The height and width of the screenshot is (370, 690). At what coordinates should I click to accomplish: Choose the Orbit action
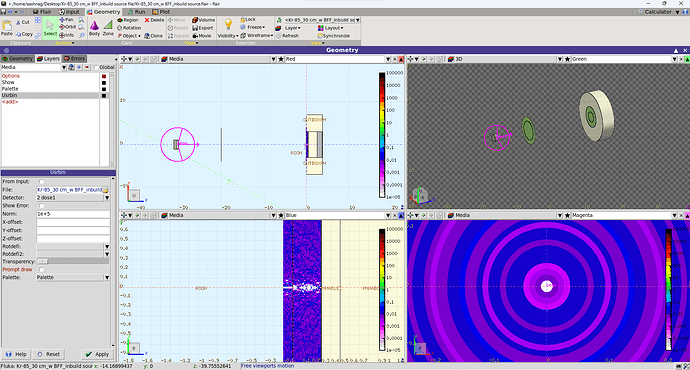coord(67,27)
